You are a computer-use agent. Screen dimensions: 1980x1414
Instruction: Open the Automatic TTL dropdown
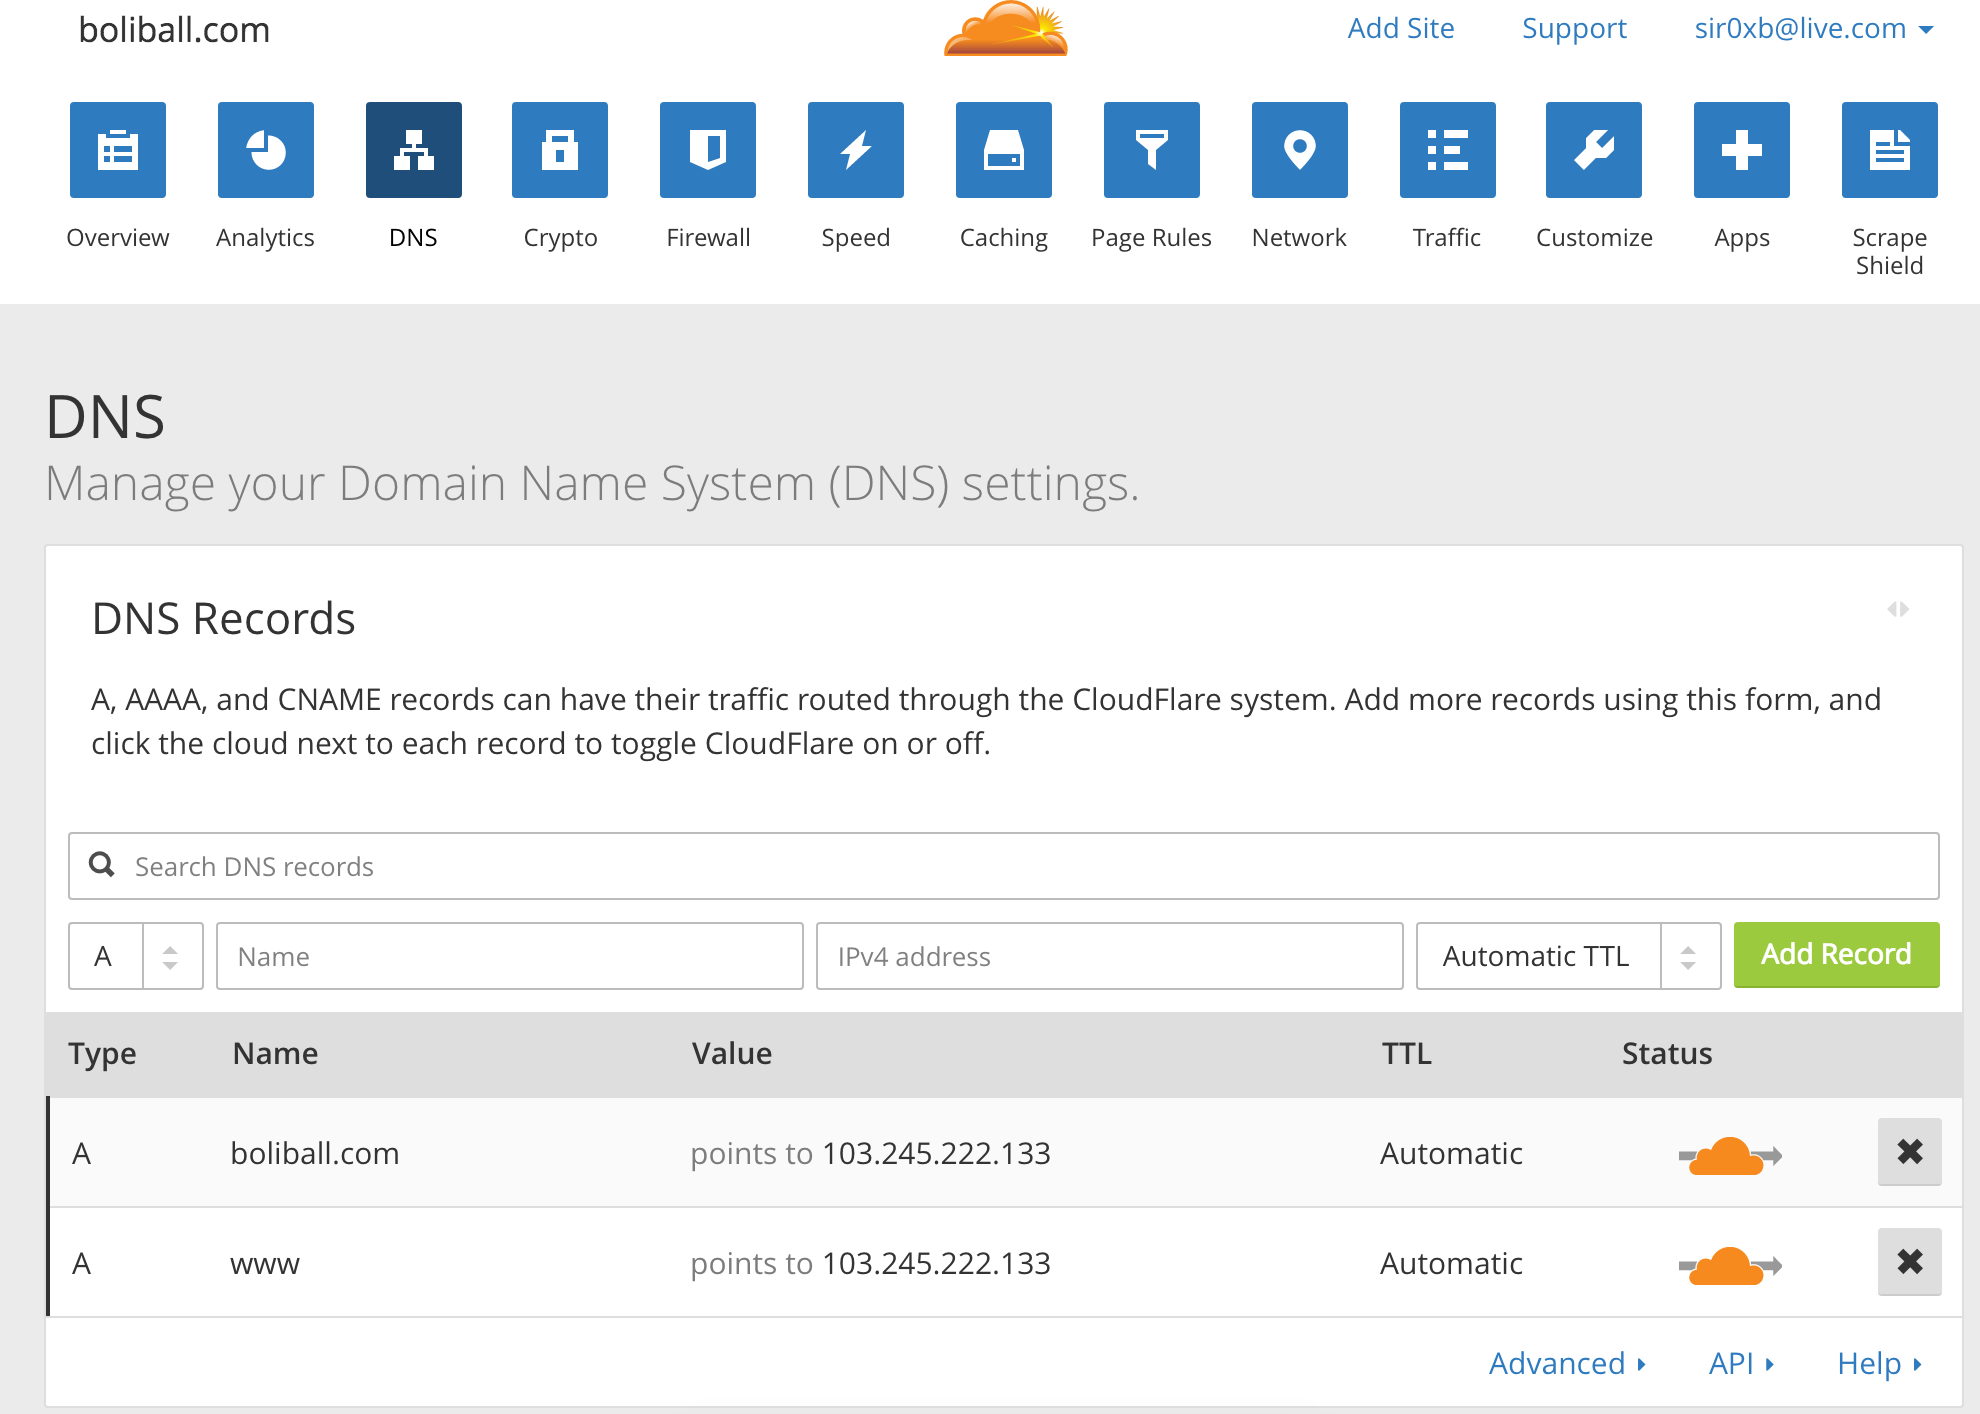[1568, 956]
